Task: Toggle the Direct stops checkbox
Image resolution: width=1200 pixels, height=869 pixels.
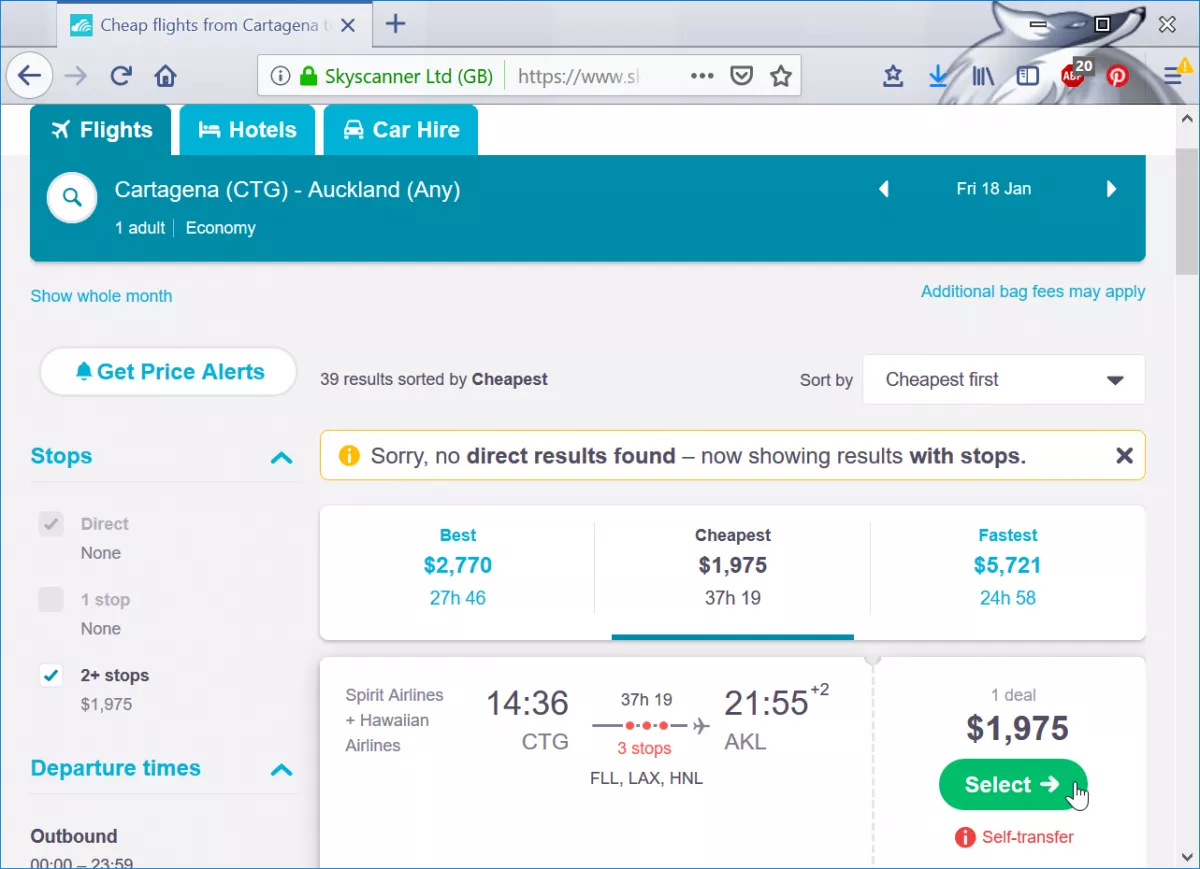Action: pyautogui.click(x=51, y=524)
